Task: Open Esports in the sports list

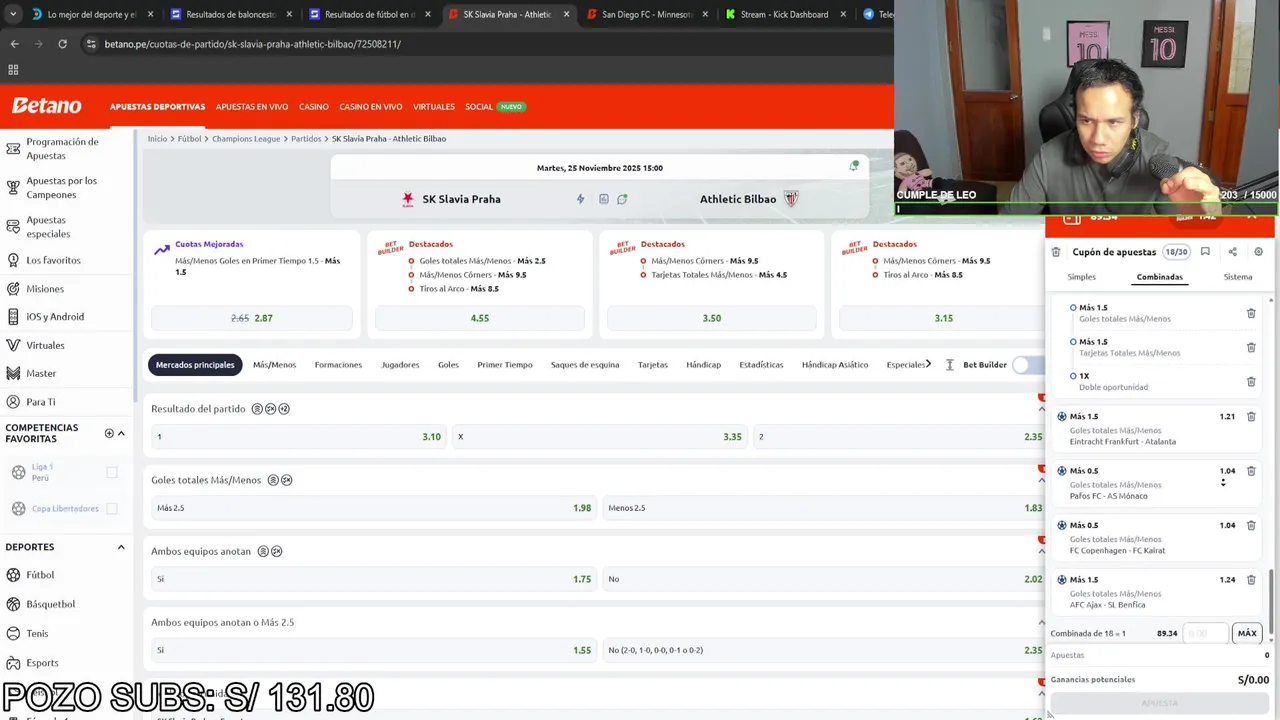Action: 42,663
